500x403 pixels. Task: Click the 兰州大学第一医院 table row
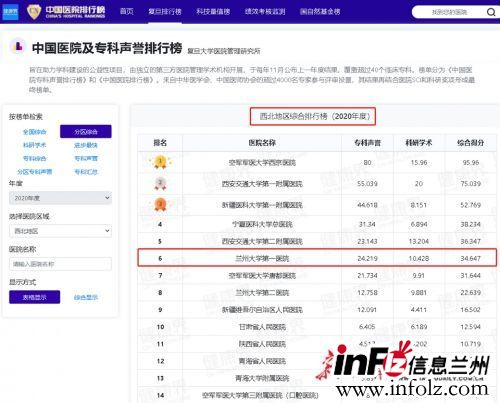317,258
